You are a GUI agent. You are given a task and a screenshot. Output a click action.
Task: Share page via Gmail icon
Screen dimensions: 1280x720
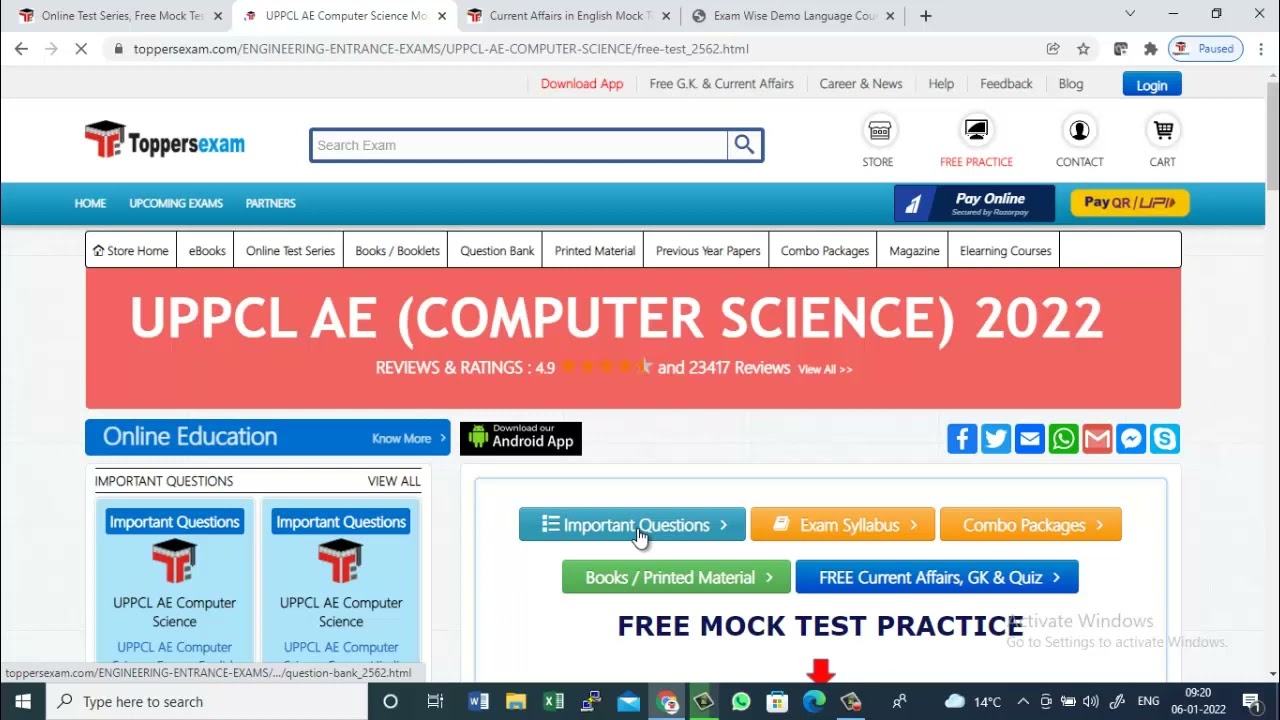tap(1097, 439)
